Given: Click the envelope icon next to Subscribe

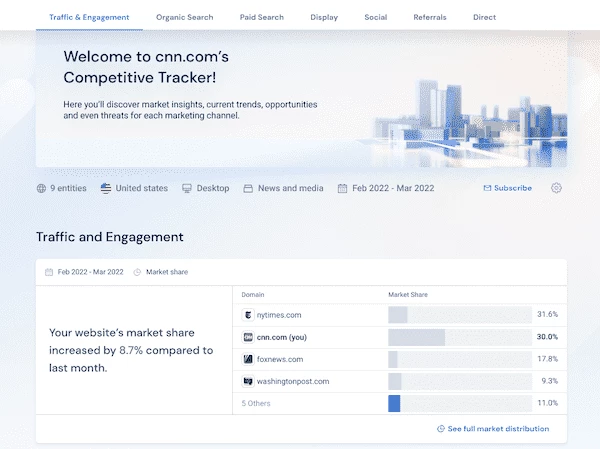Looking at the screenshot, I should tap(487, 188).
